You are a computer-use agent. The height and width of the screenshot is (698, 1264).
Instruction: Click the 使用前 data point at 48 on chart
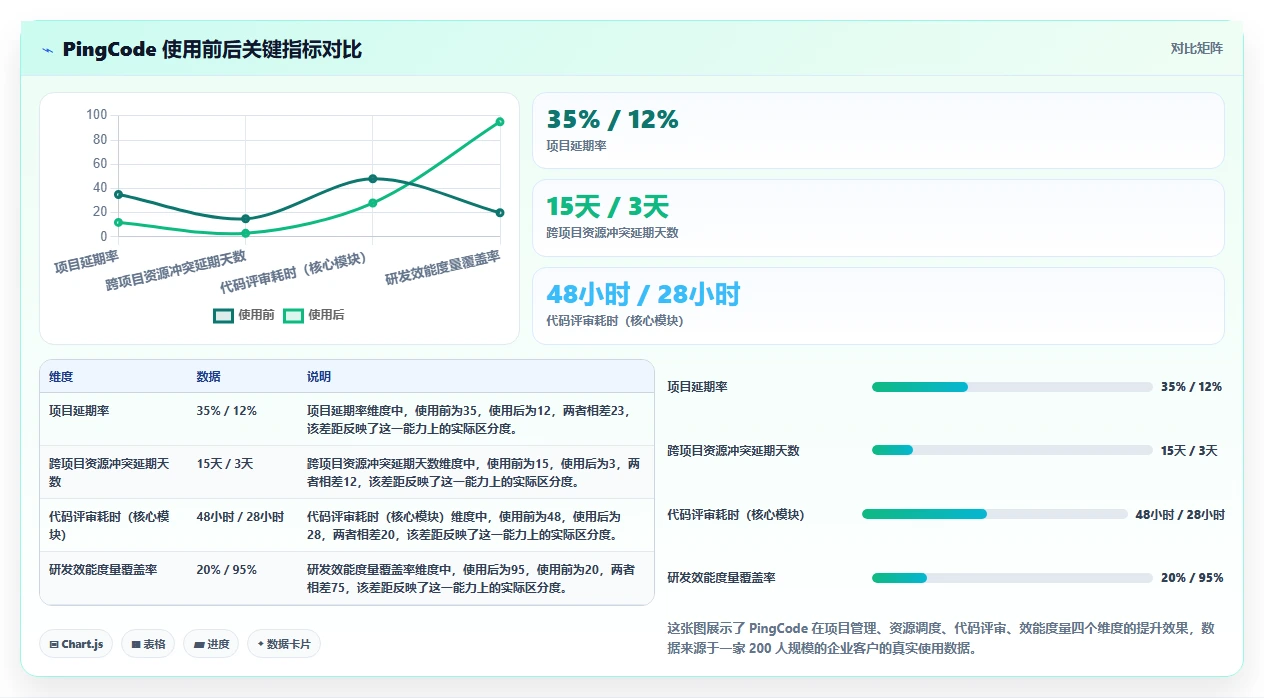(372, 179)
